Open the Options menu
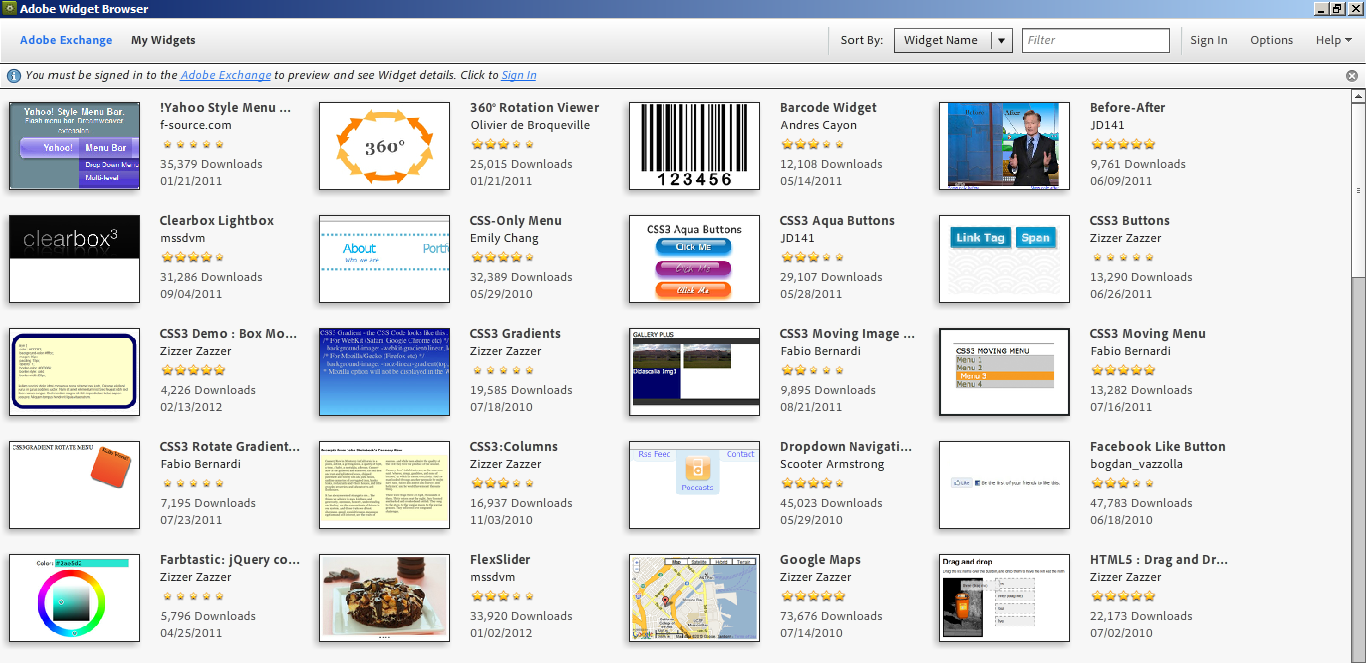Image resolution: width=1366 pixels, height=663 pixels. pos(1271,40)
